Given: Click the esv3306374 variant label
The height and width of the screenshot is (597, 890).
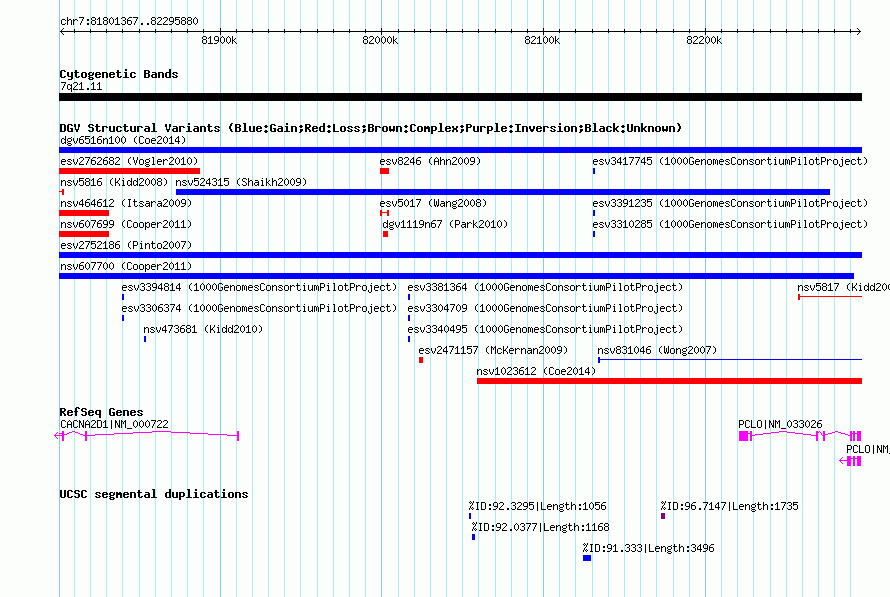Looking at the screenshot, I should point(259,308).
